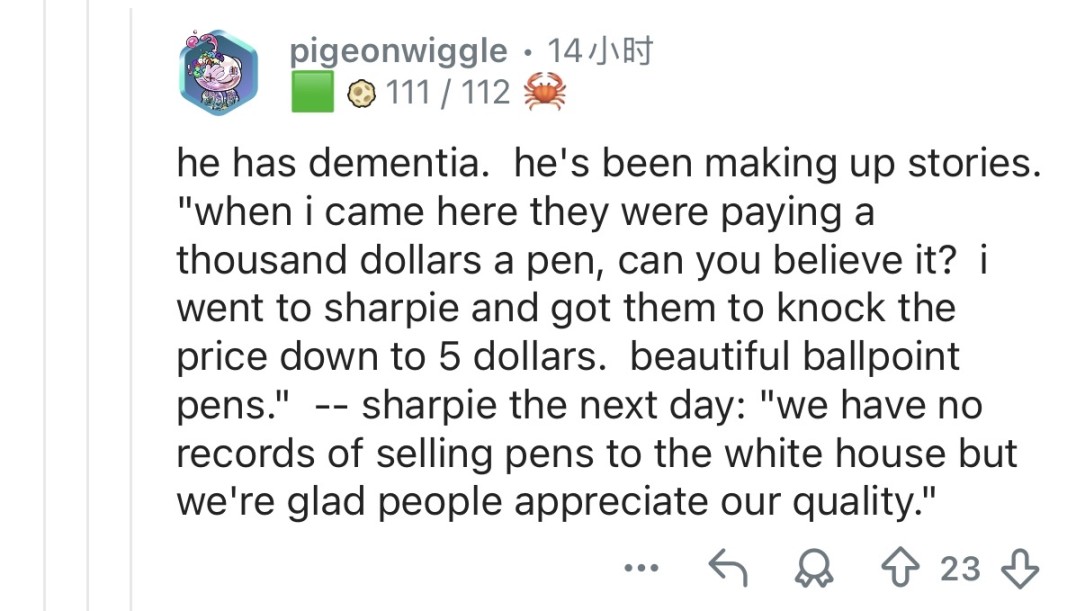Viewport: 1085px width, 611px height.
Task: Click the green square flair icon
Action: pos(312,93)
